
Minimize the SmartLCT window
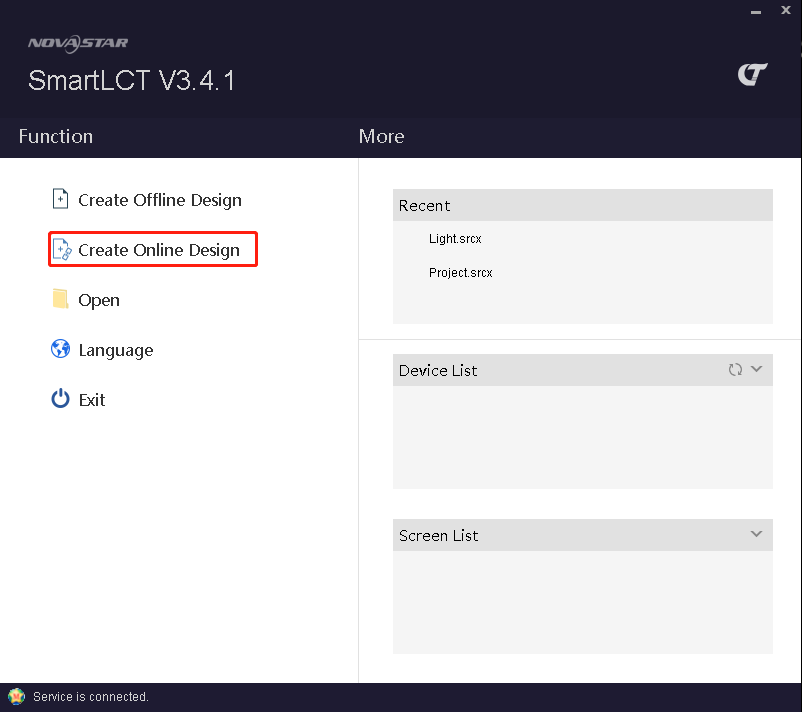[756, 12]
